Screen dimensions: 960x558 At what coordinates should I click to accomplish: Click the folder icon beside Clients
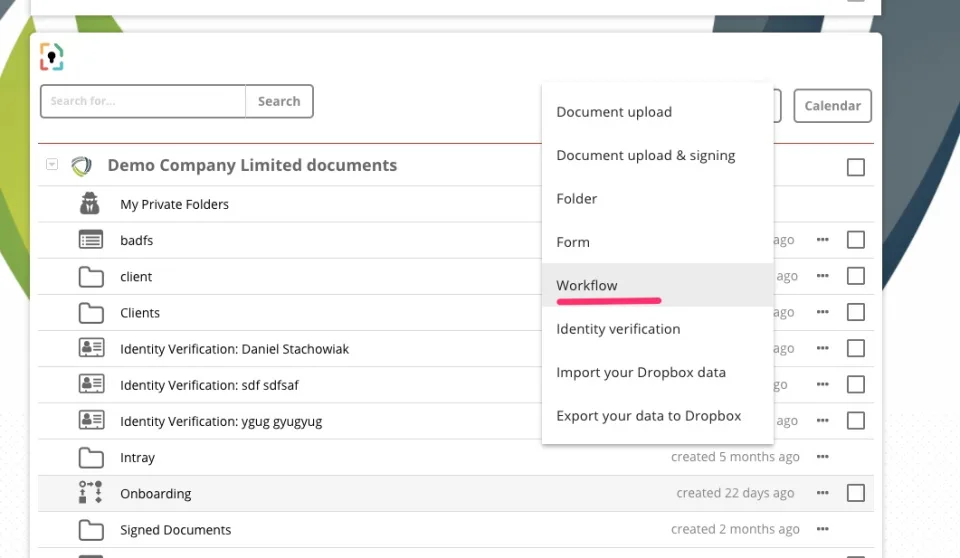pyautogui.click(x=91, y=313)
